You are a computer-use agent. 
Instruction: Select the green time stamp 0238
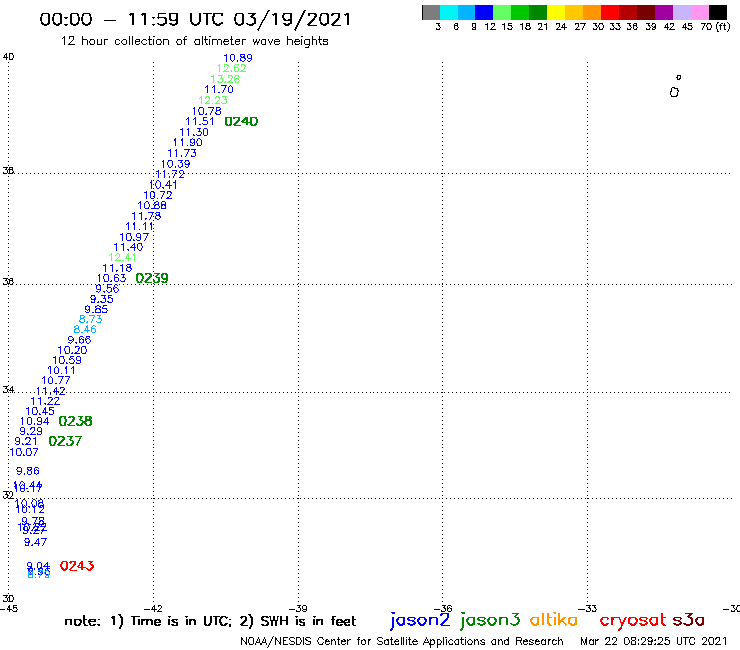click(x=76, y=421)
